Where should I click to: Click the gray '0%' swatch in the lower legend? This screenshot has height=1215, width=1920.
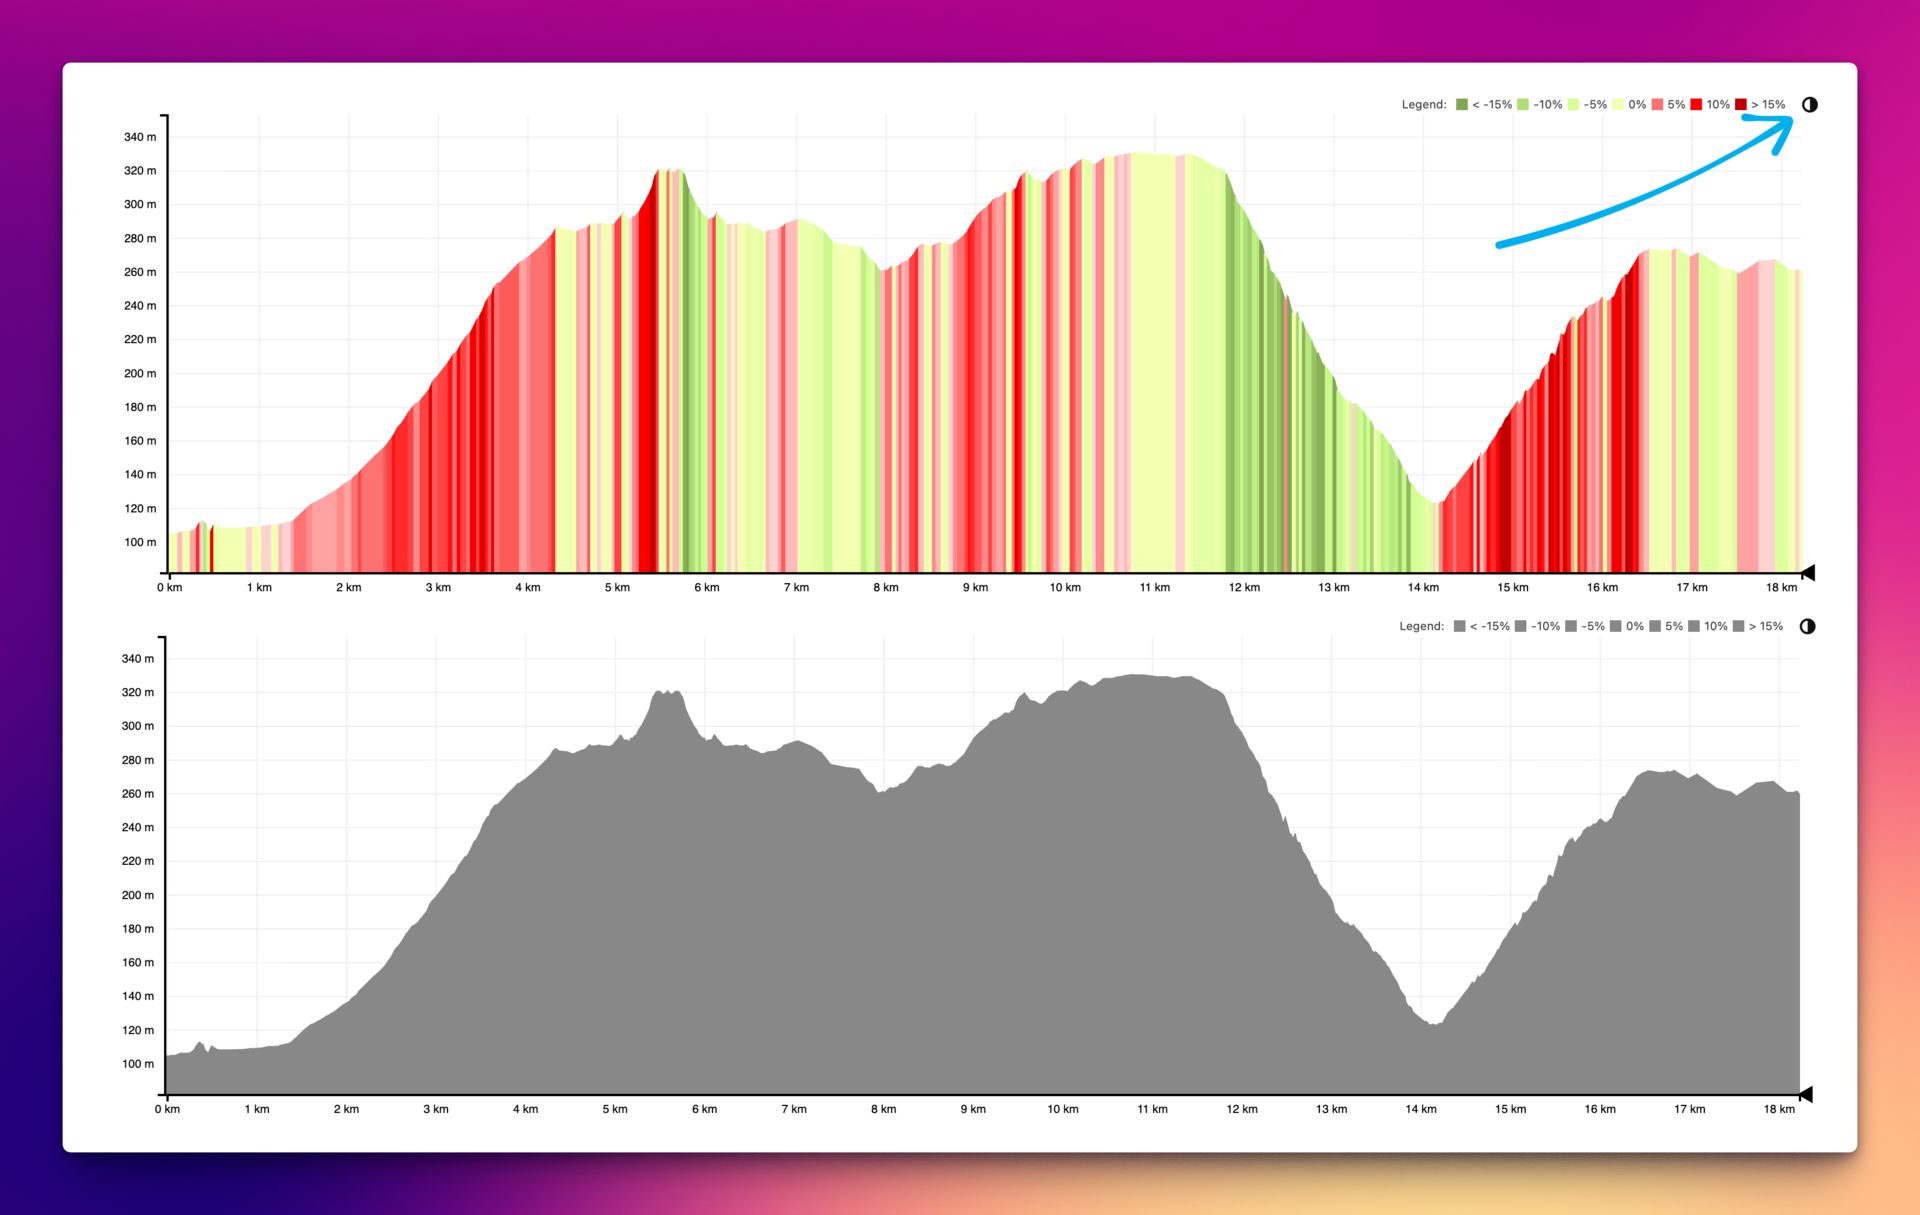[x=1616, y=627]
